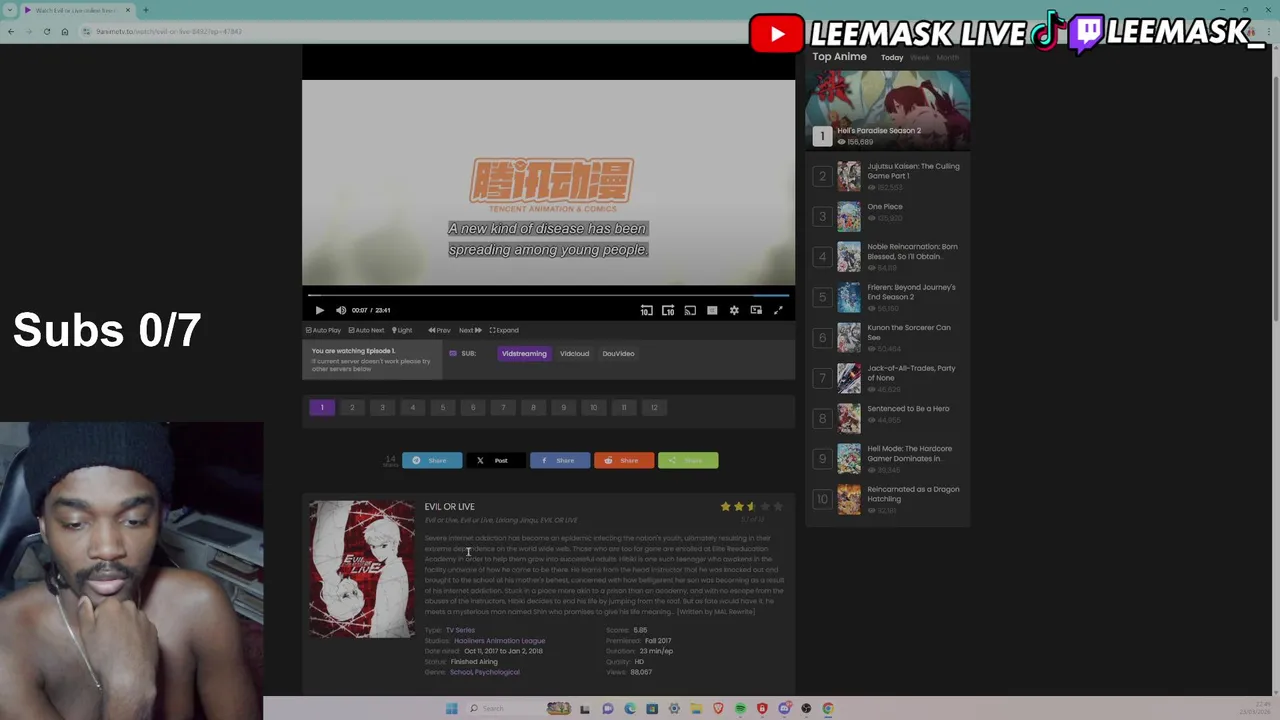The height and width of the screenshot is (720, 1280).
Task: Click the green ShareThis button
Action: [x=688, y=461]
